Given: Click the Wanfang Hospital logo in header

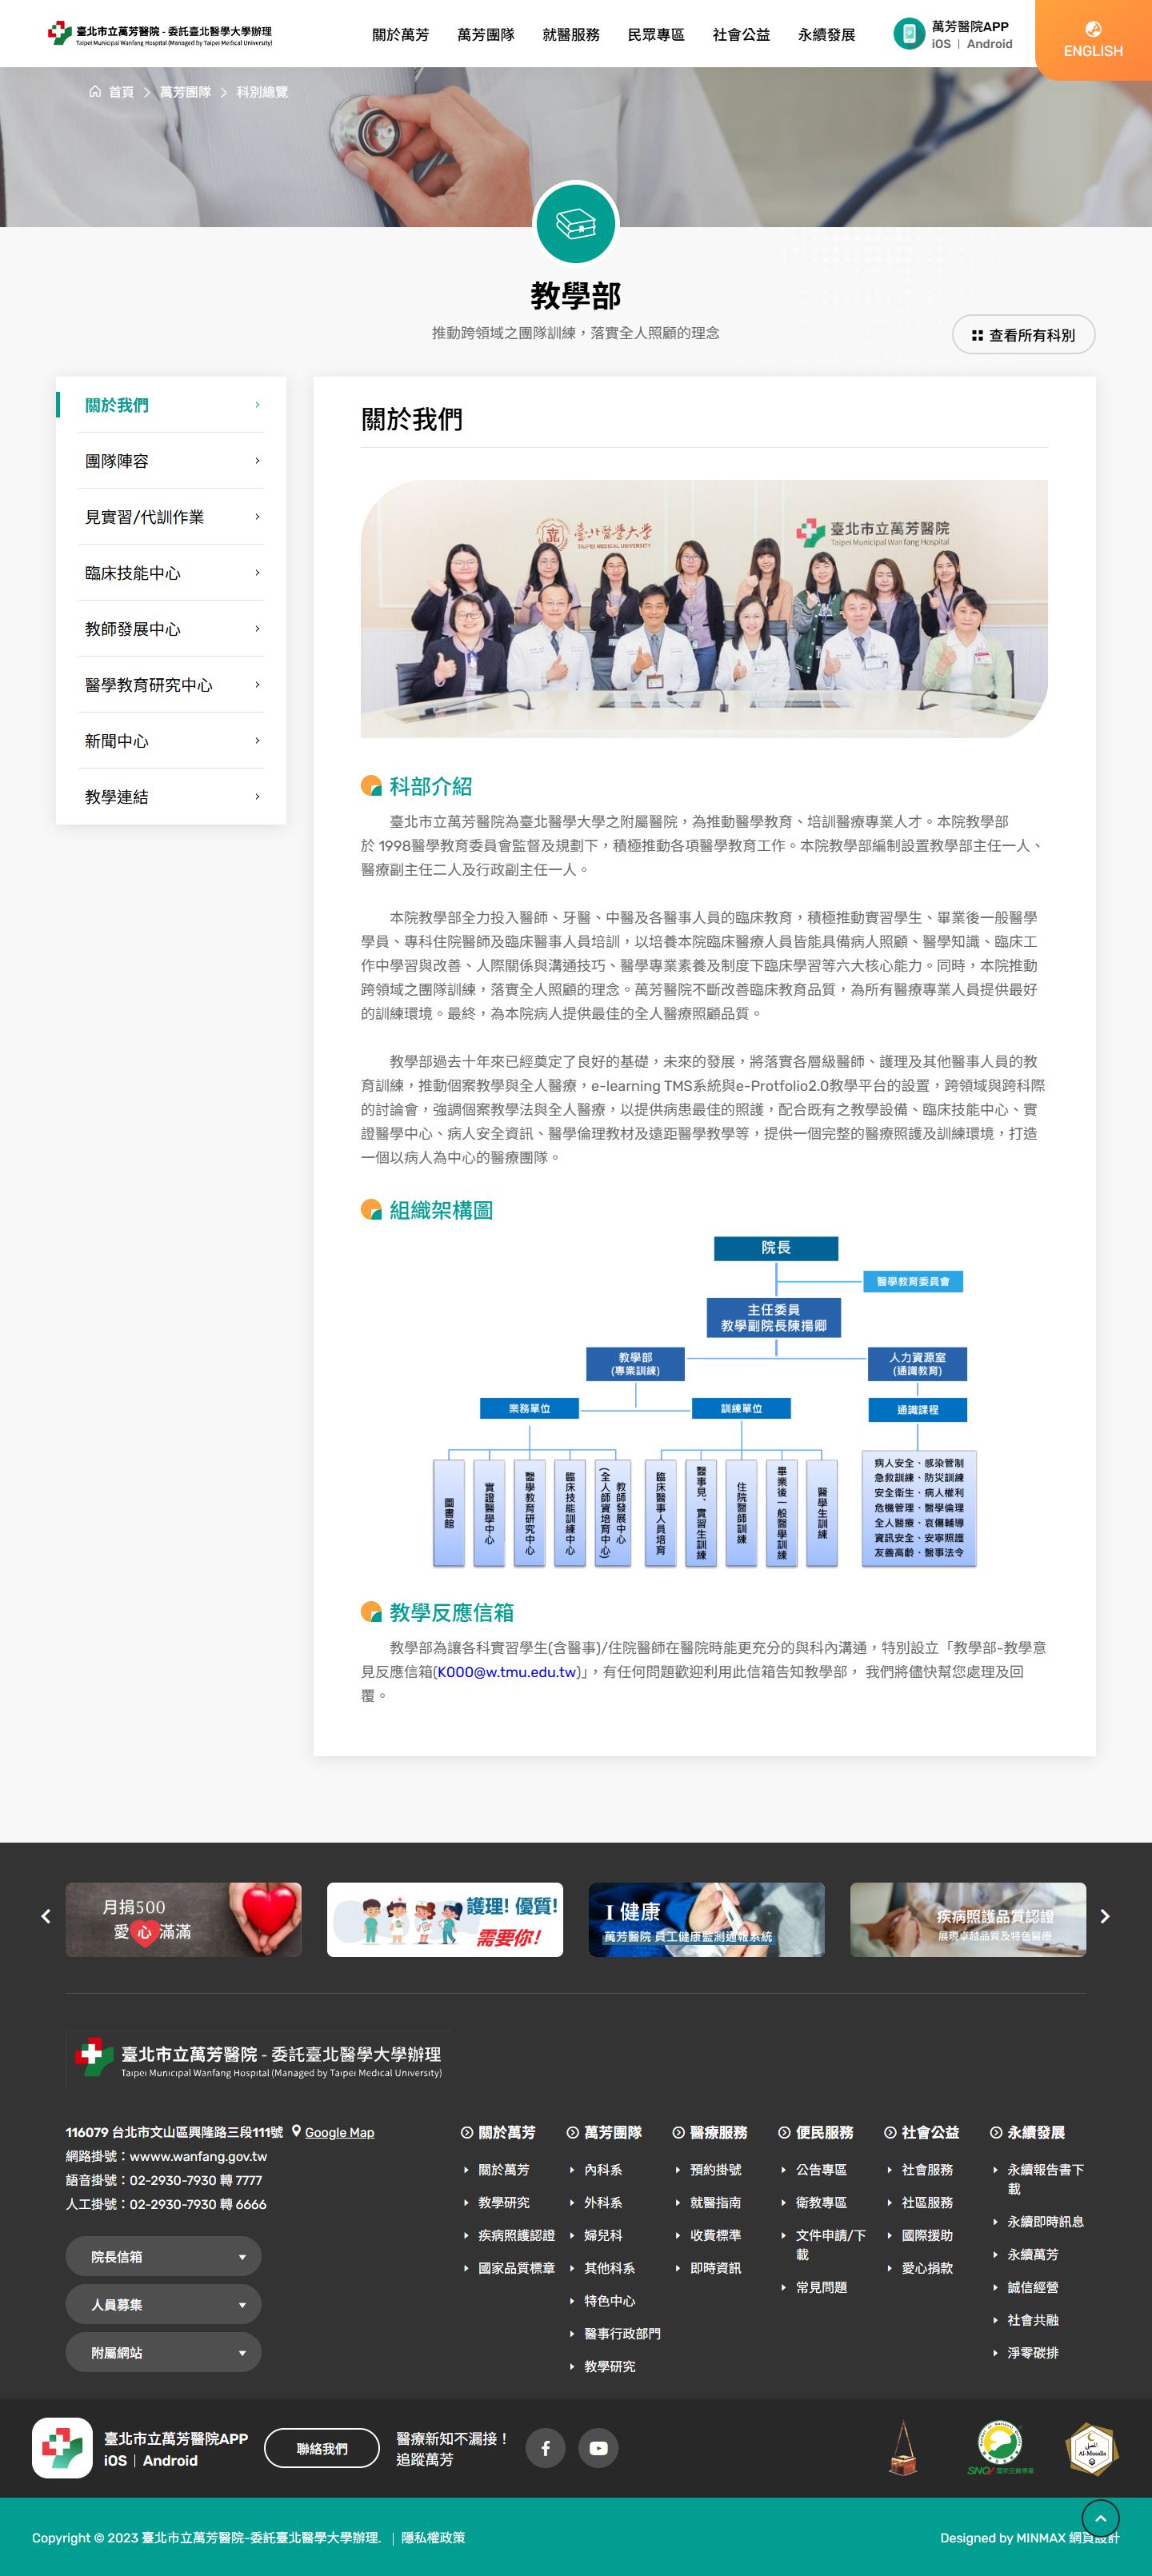Looking at the screenshot, I should (160, 34).
